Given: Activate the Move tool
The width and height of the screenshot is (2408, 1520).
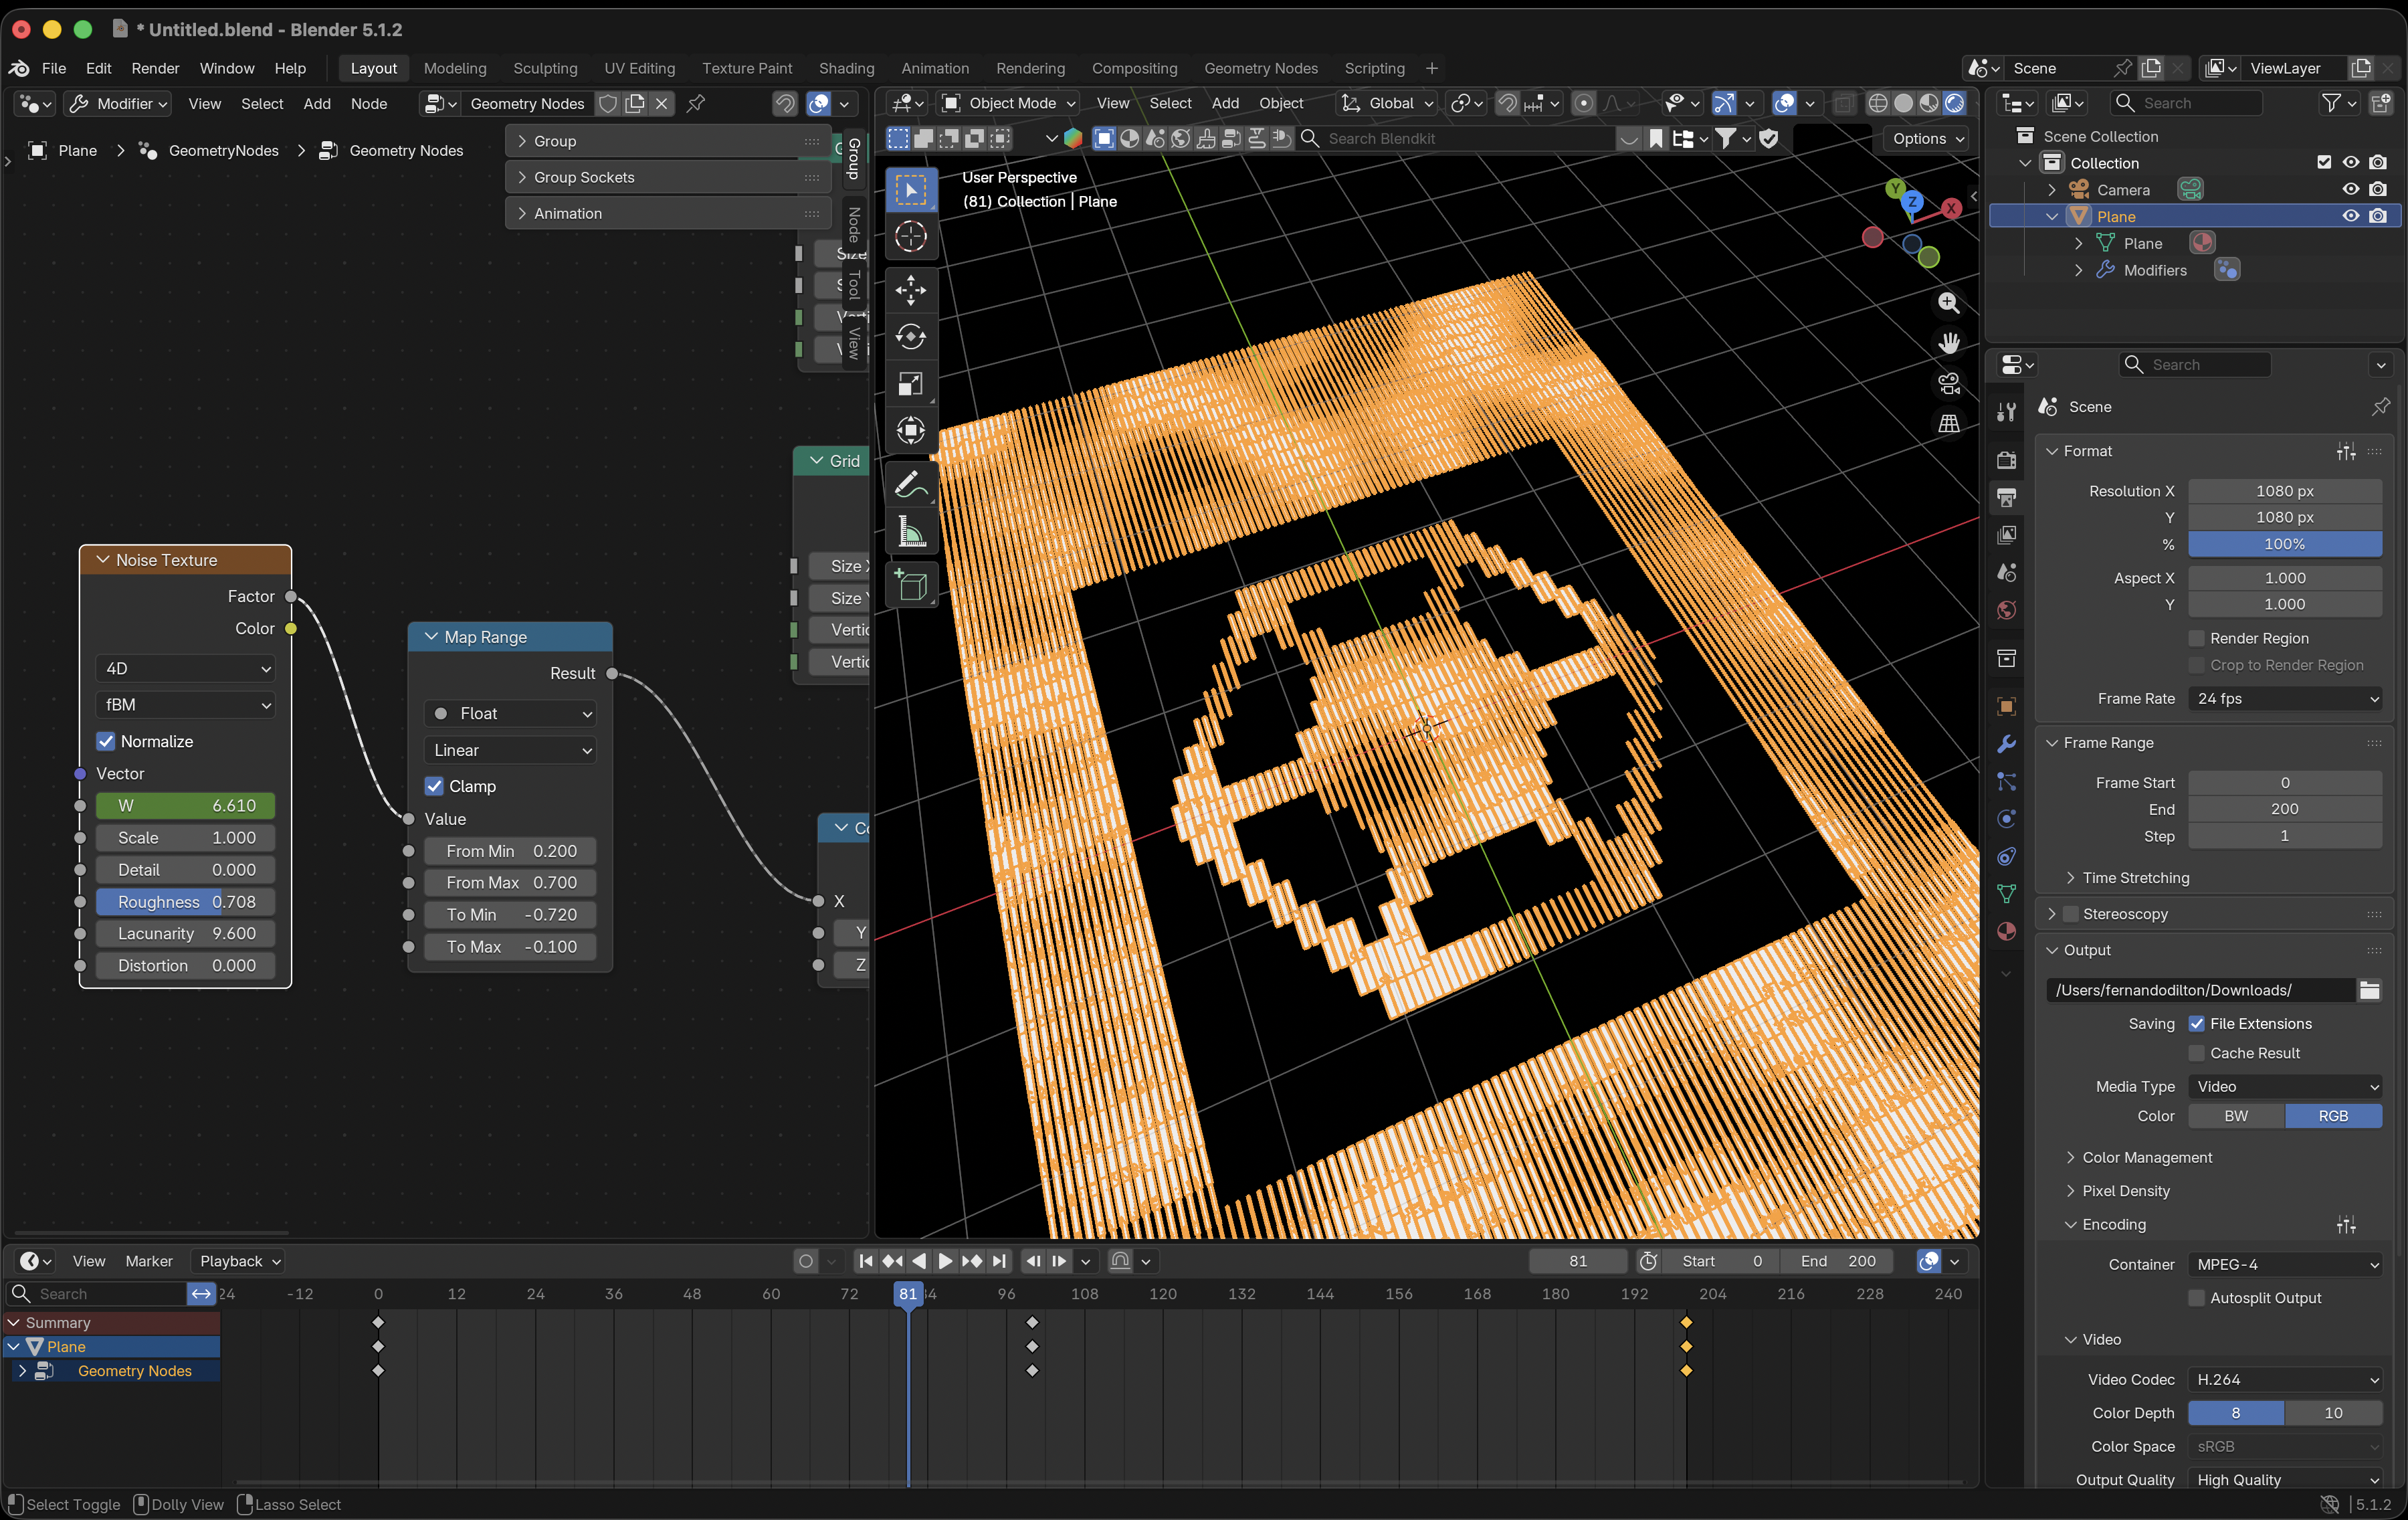Looking at the screenshot, I should tap(910, 291).
